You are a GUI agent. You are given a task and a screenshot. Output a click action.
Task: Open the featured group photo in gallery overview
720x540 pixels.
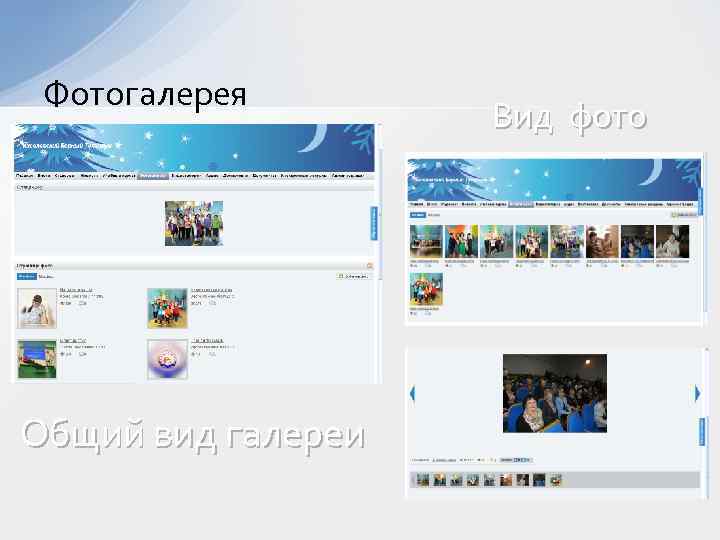pos(194,224)
